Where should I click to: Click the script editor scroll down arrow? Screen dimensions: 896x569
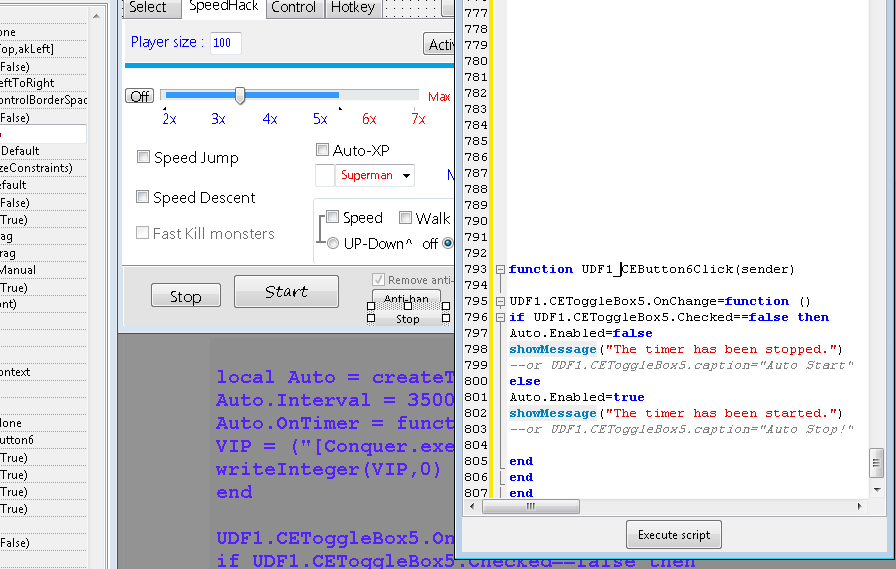(x=876, y=491)
